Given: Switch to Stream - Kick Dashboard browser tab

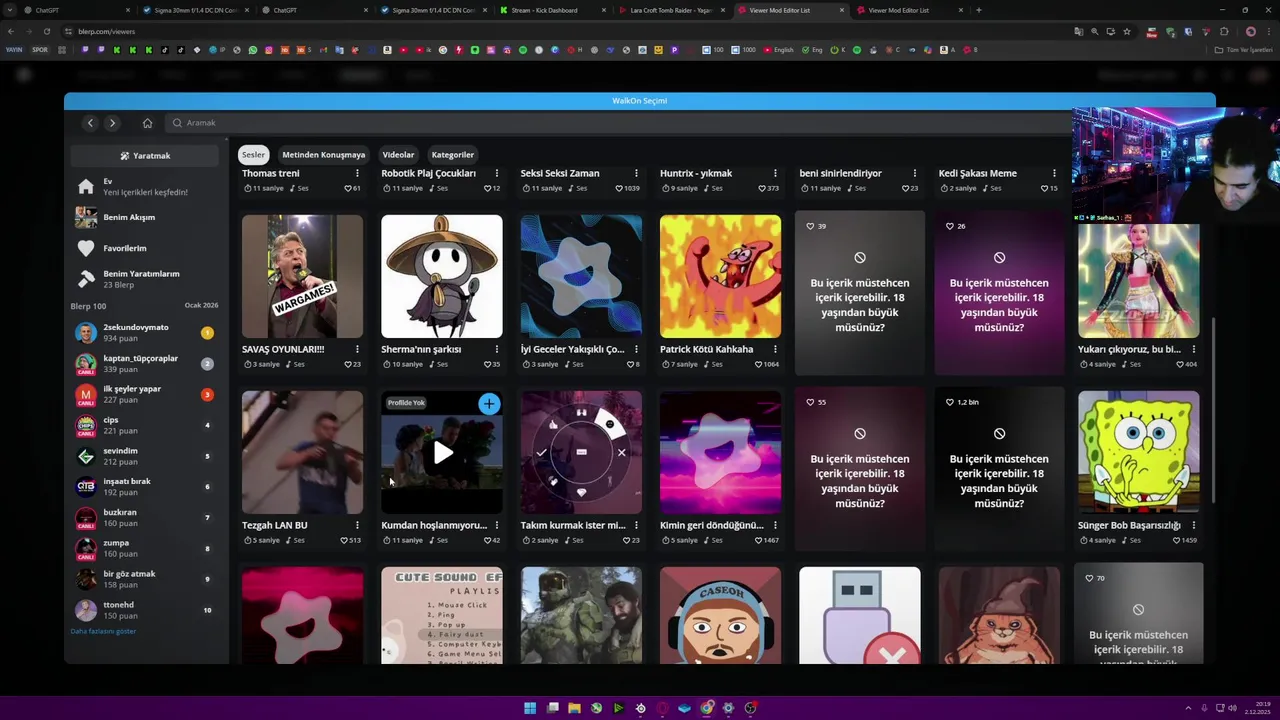Looking at the screenshot, I should (553, 10).
